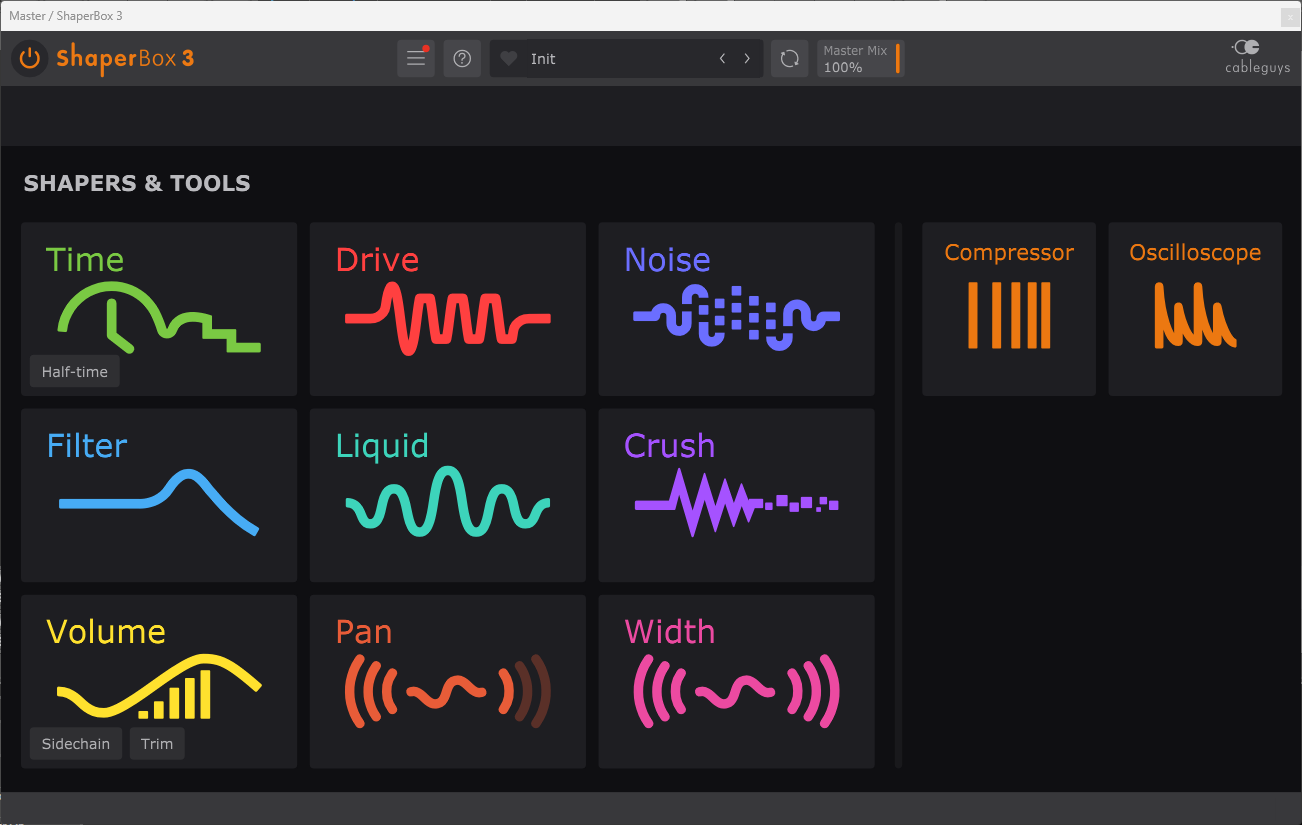Add the Filter shaper

(x=159, y=495)
